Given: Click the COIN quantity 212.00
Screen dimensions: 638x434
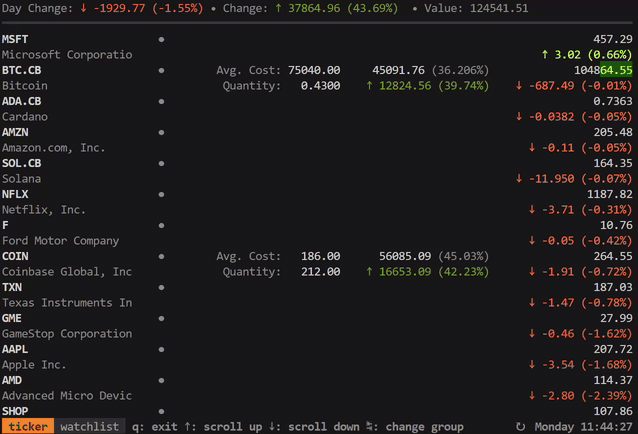Looking at the screenshot, I should (321, 272).
